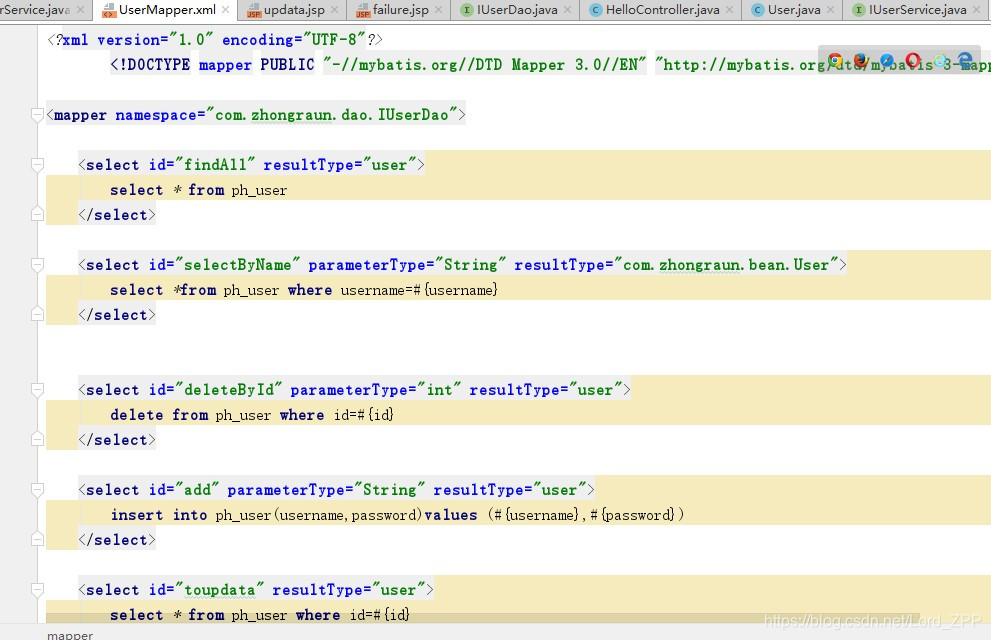Open in Opera browser icon
The height and width of the screenshot is (640, 991).
coord(913,61)
